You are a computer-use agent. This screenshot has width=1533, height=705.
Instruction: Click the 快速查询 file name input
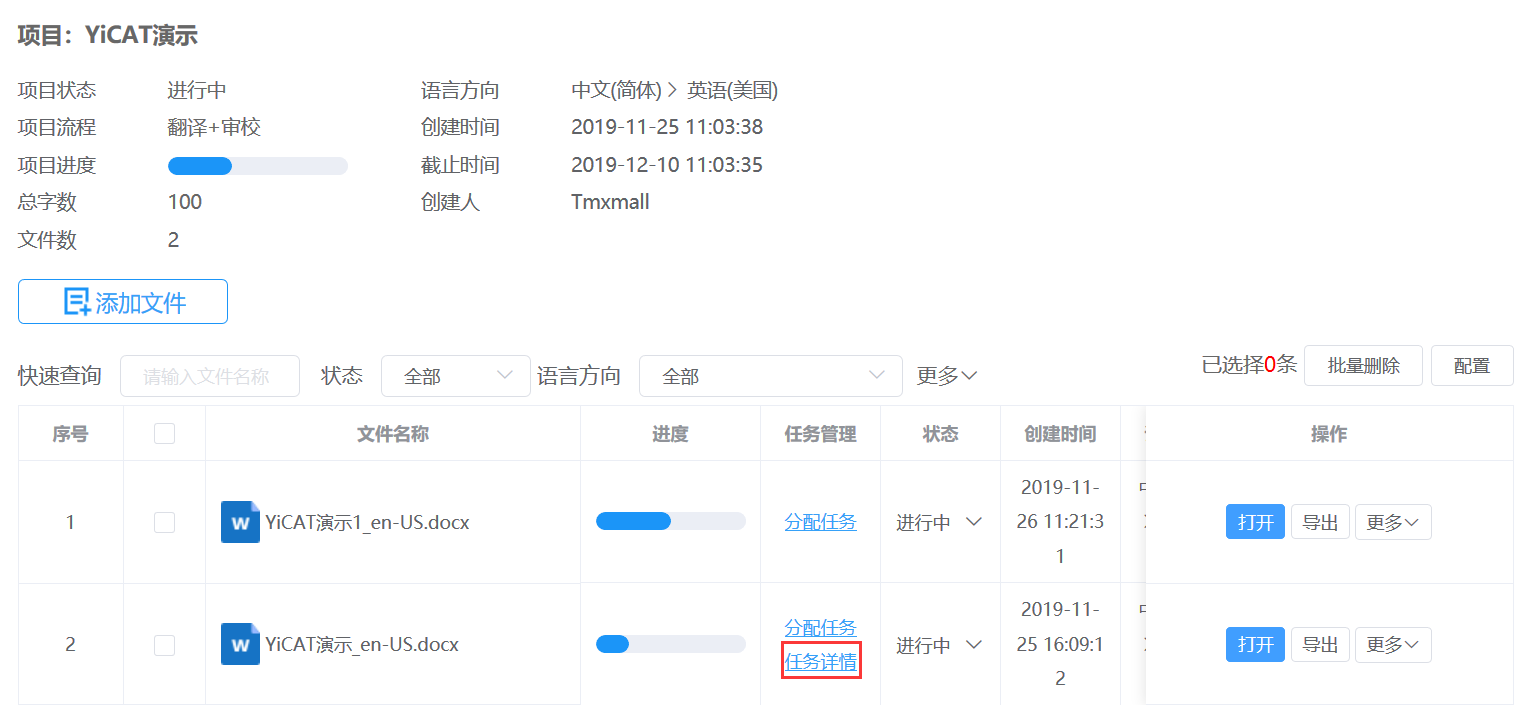(210, 376)
